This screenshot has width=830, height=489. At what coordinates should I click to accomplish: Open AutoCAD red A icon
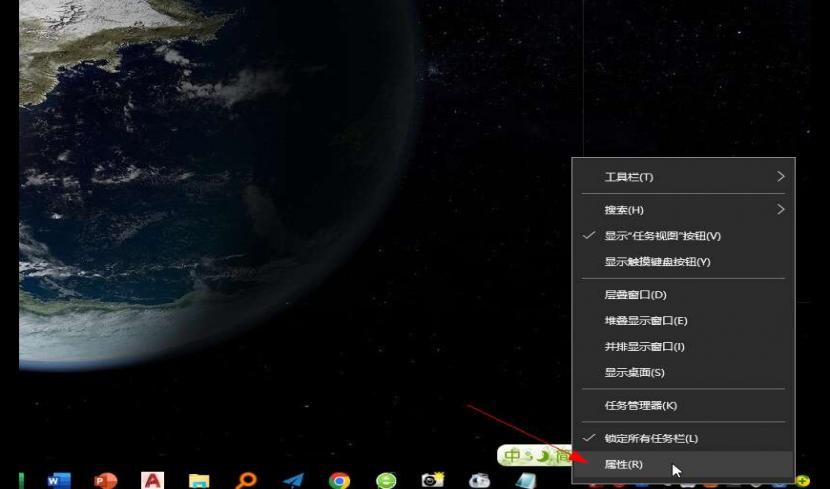152,480
